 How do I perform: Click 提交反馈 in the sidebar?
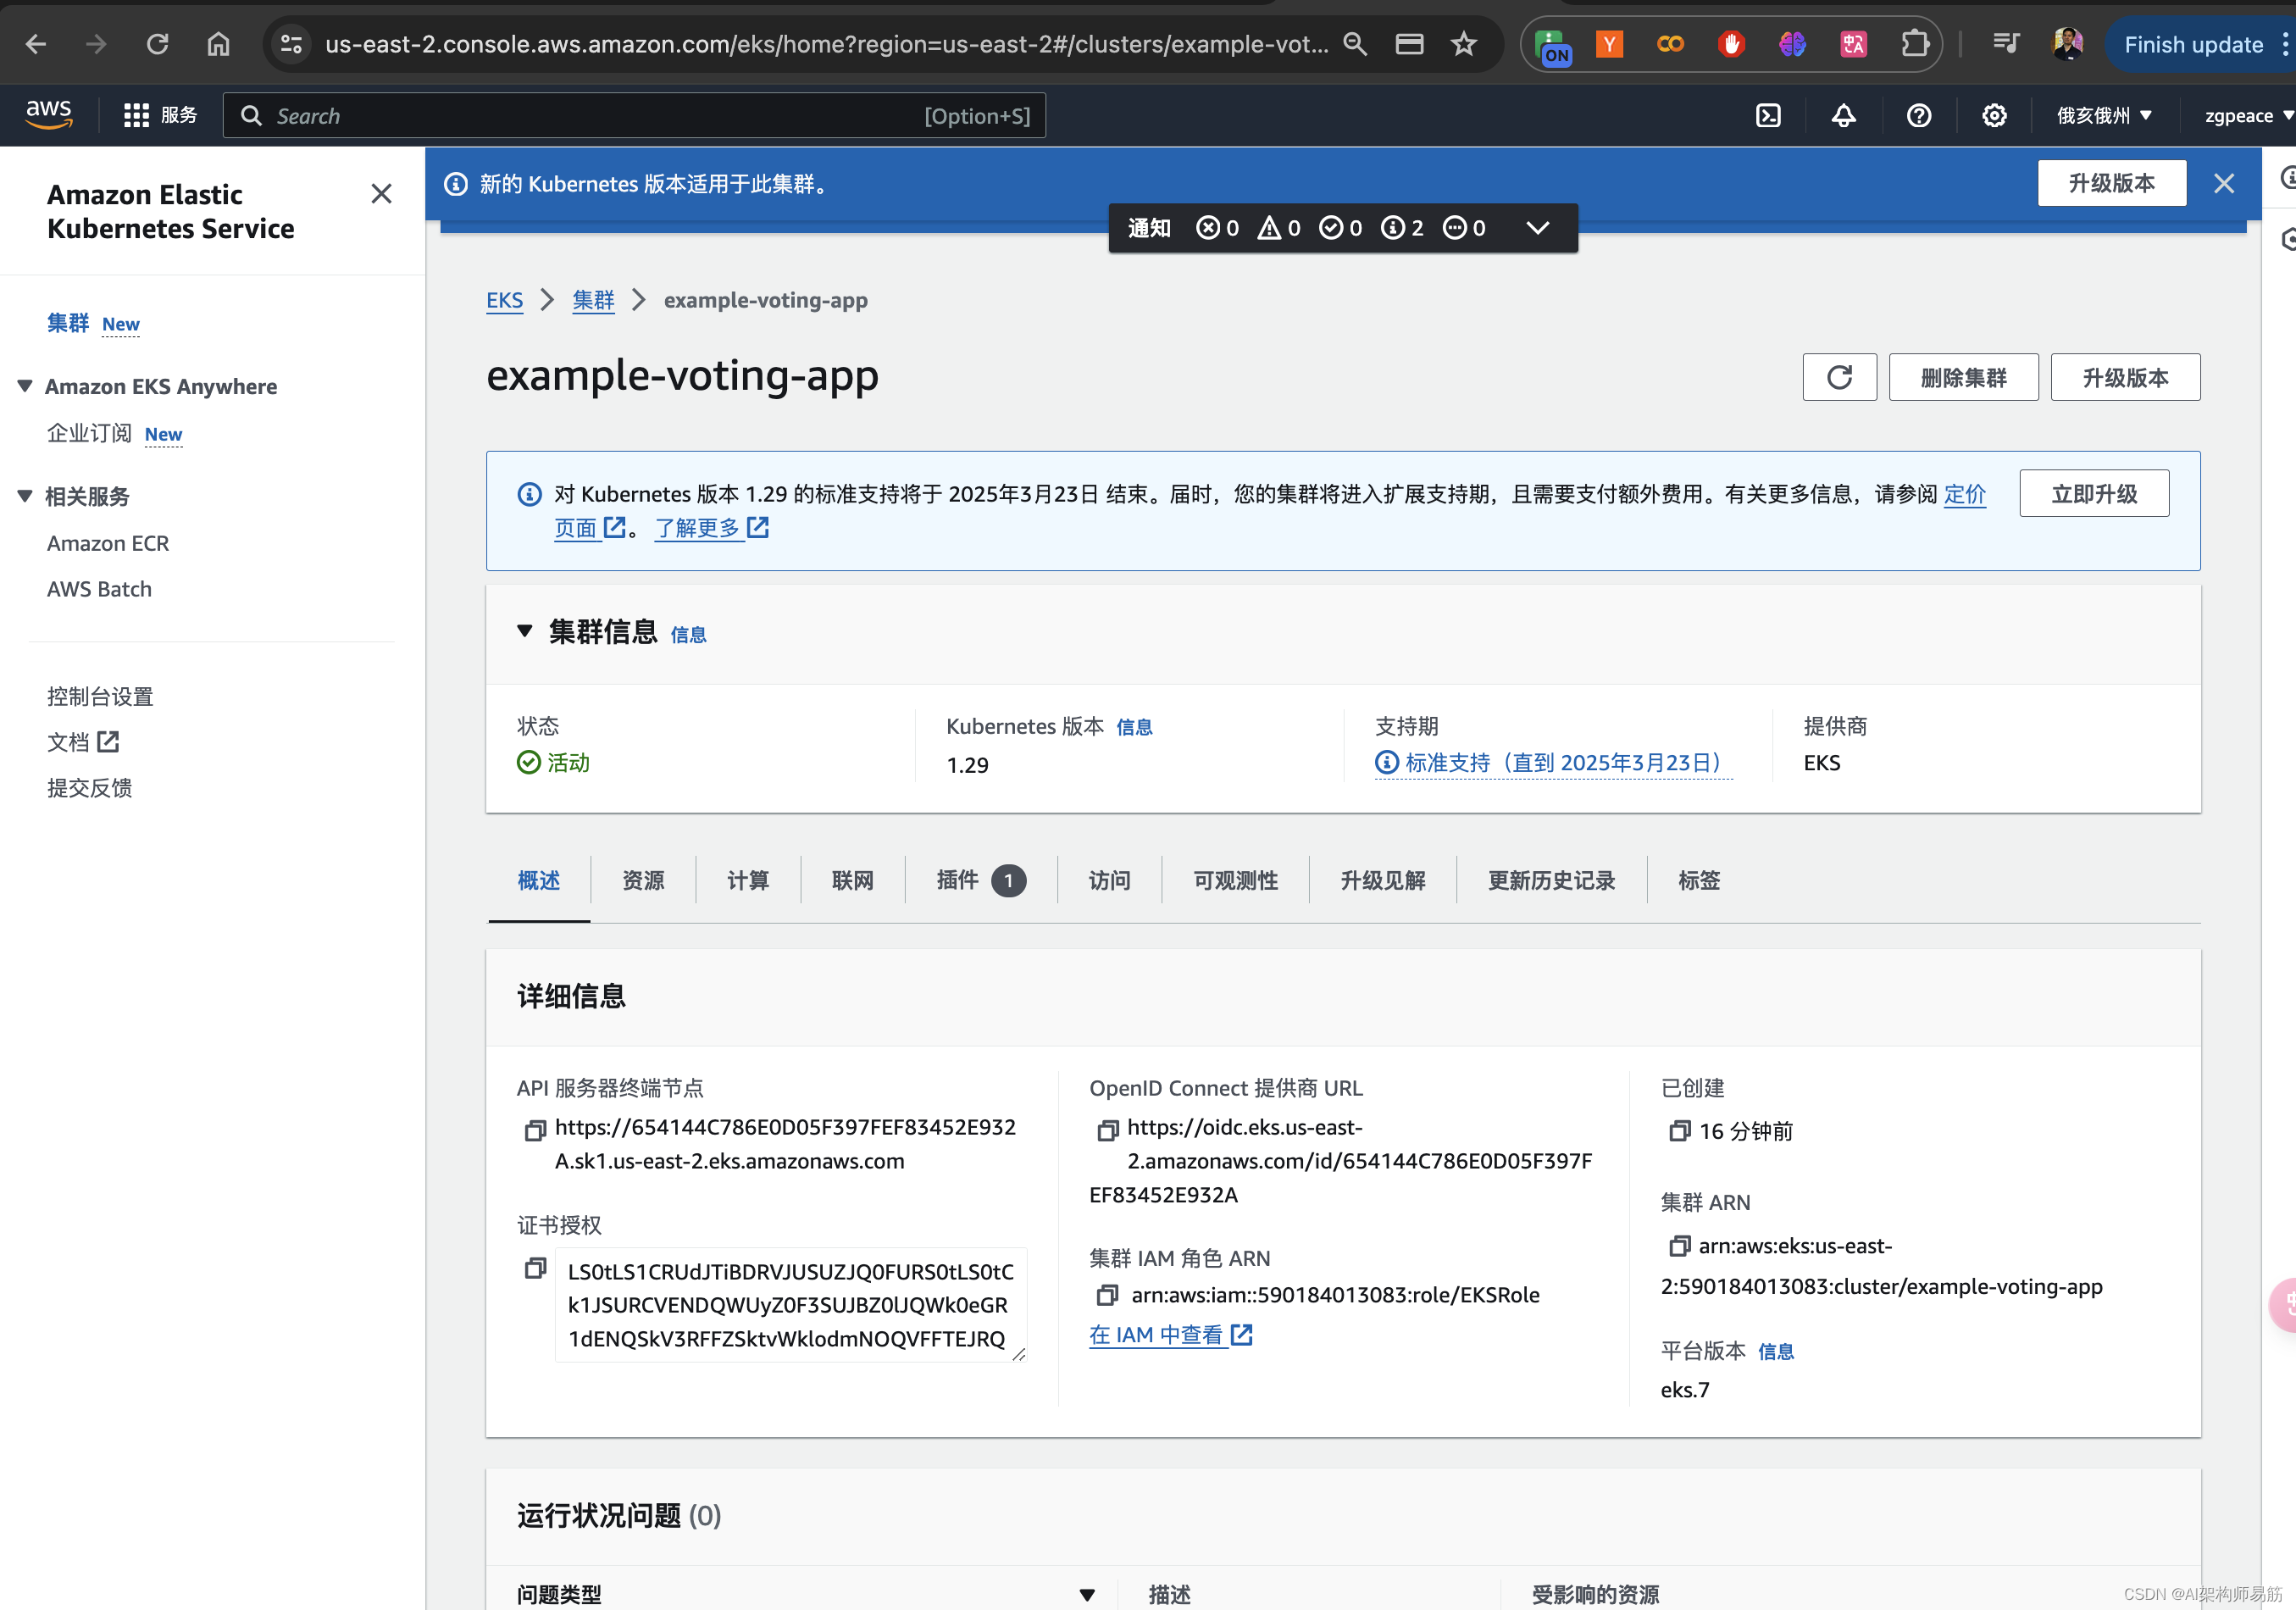(89, 788)
